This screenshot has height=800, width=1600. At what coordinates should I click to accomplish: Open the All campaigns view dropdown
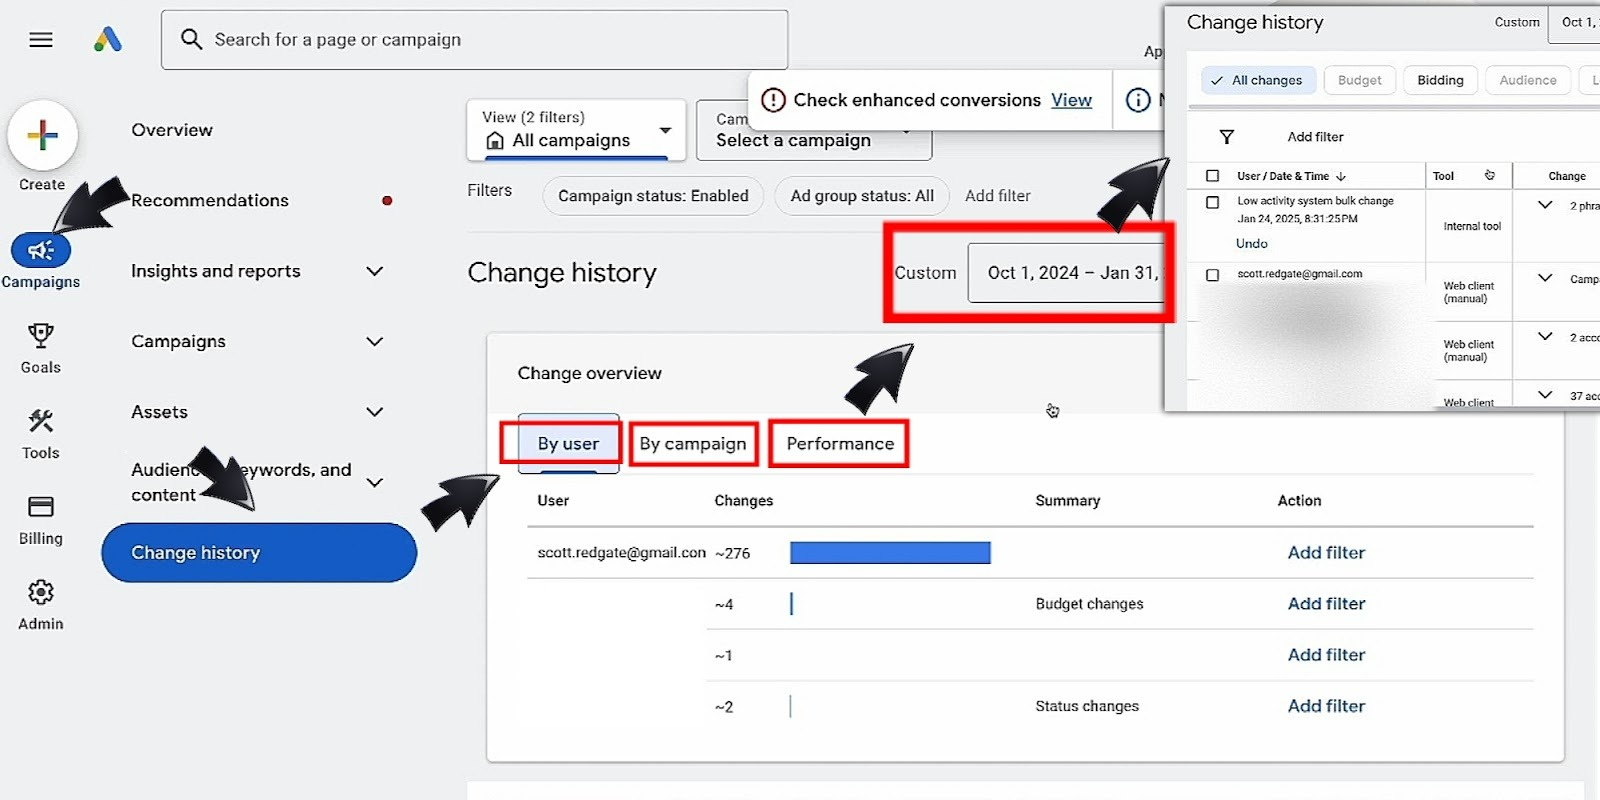664,131
